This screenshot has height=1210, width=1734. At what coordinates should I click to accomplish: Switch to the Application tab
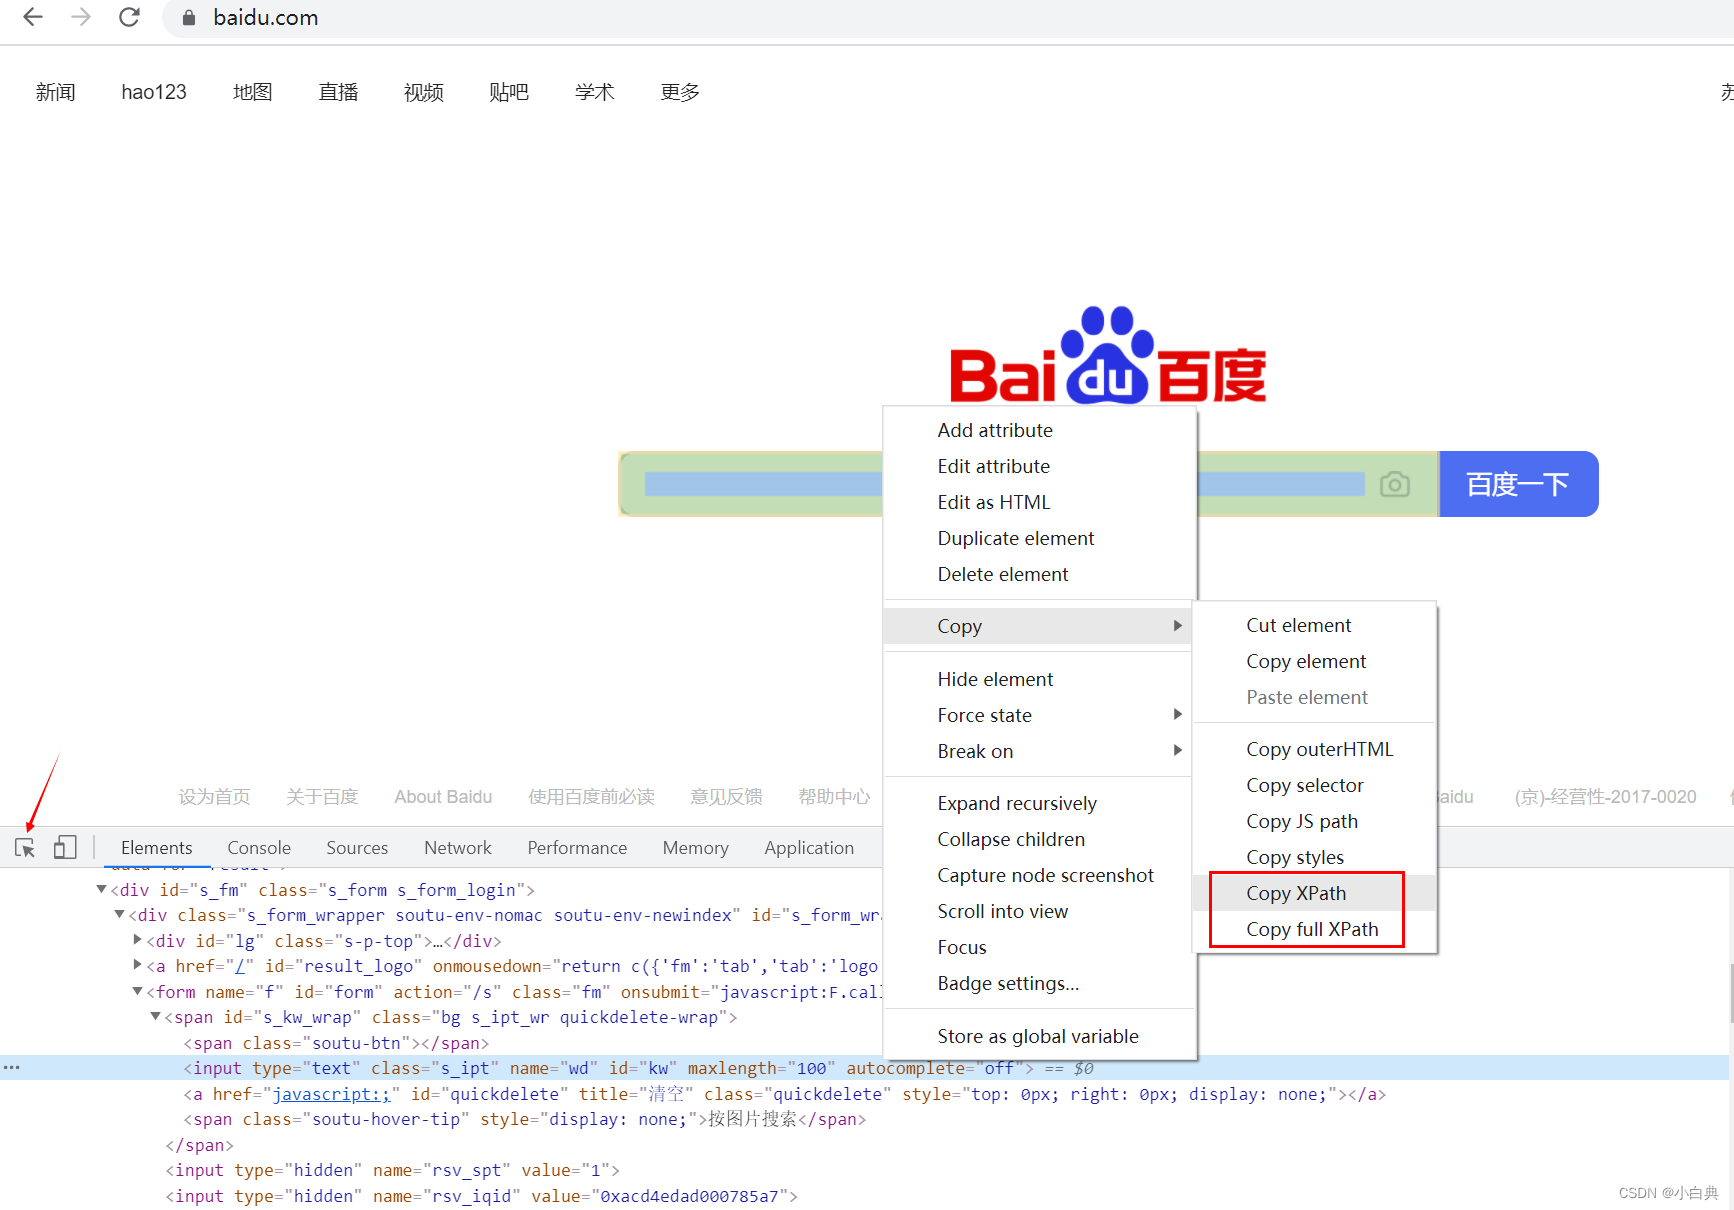pos(809,848)
